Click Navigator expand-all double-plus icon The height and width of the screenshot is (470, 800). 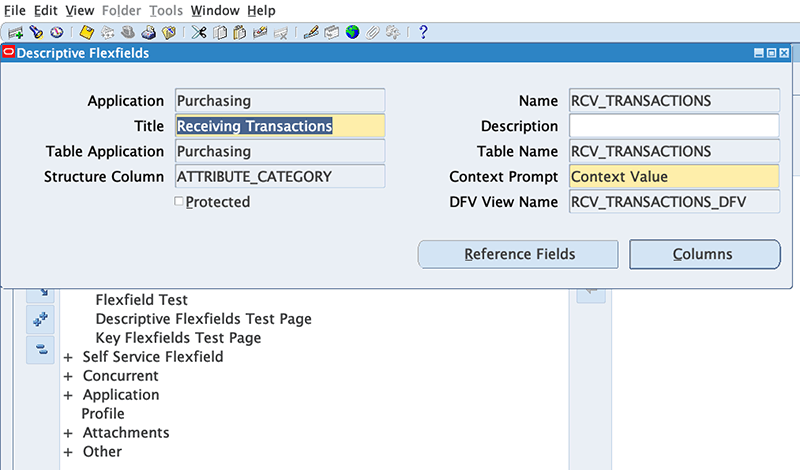pos(40,319)
